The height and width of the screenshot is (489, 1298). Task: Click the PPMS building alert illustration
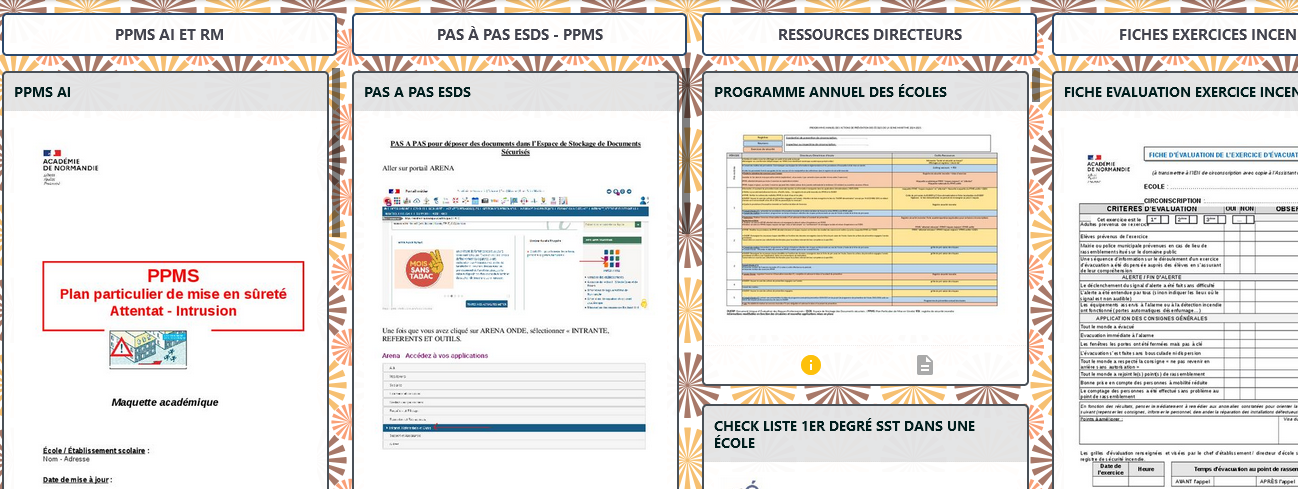(148, 350)
